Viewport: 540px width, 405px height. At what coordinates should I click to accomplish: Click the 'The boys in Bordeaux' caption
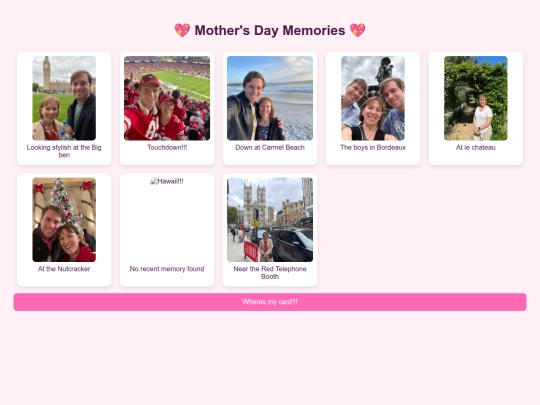click(373, 147)
